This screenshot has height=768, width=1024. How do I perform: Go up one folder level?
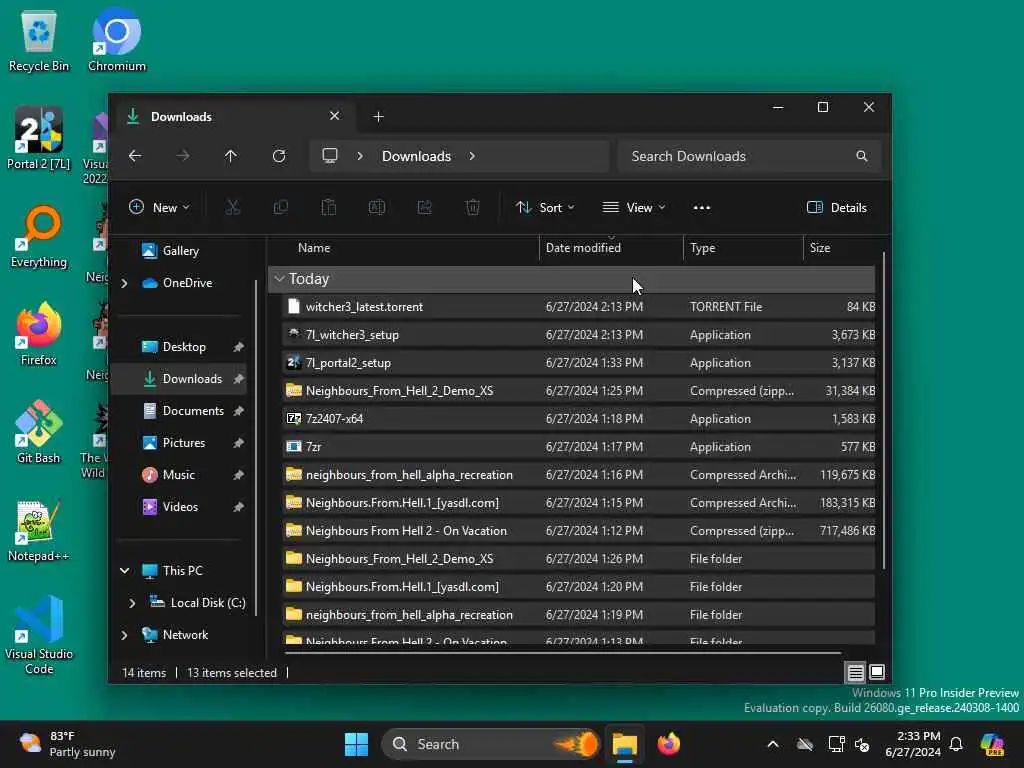coord(231,156)
